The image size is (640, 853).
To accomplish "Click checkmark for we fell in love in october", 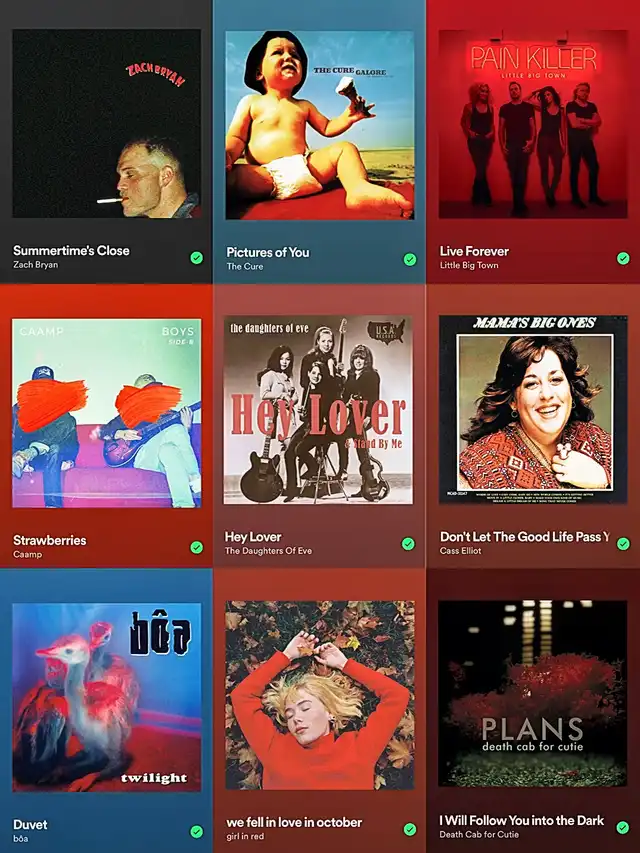I will click(410, 829).
